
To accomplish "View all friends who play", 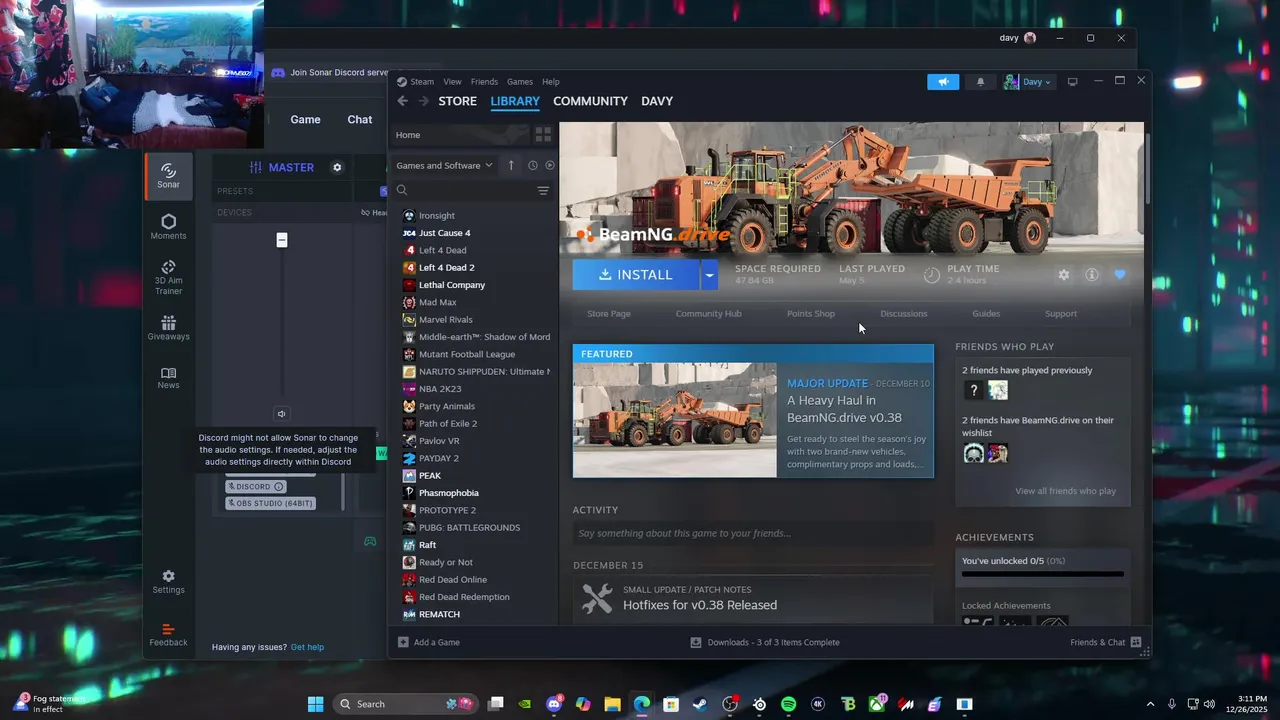I will pyautogui.click(x=1065, y=491).
